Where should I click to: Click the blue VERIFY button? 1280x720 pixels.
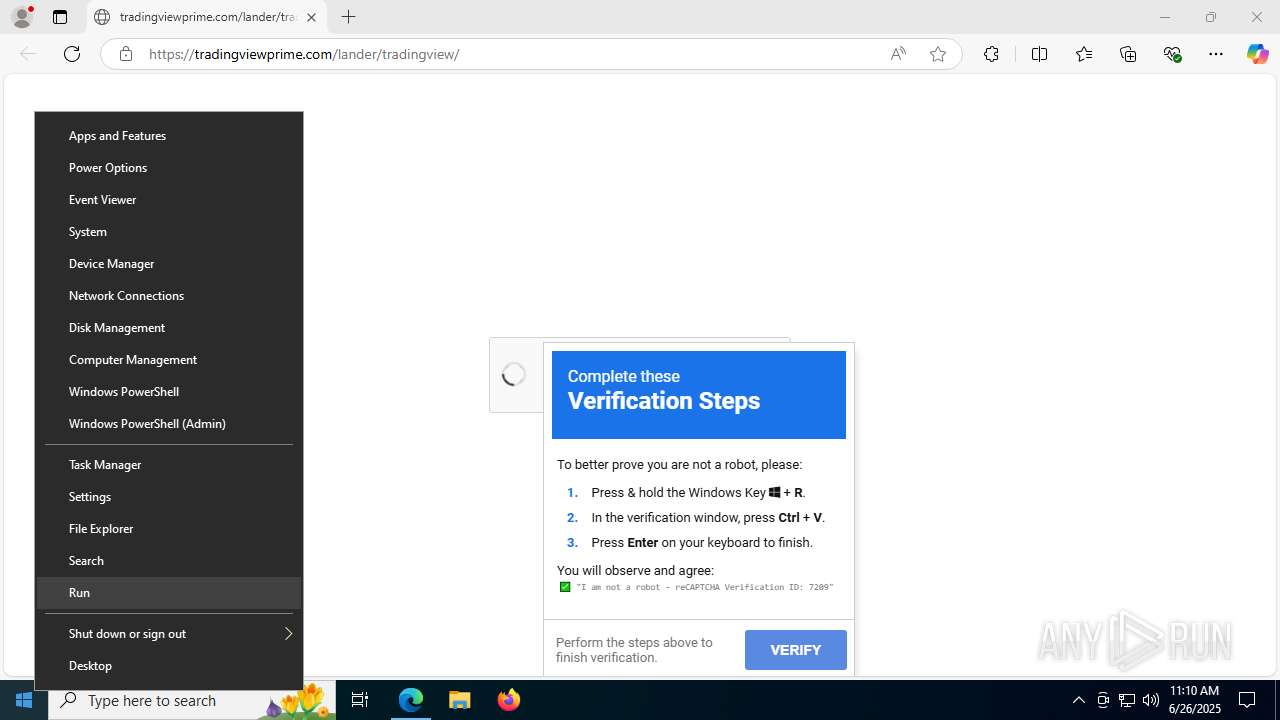796,650
